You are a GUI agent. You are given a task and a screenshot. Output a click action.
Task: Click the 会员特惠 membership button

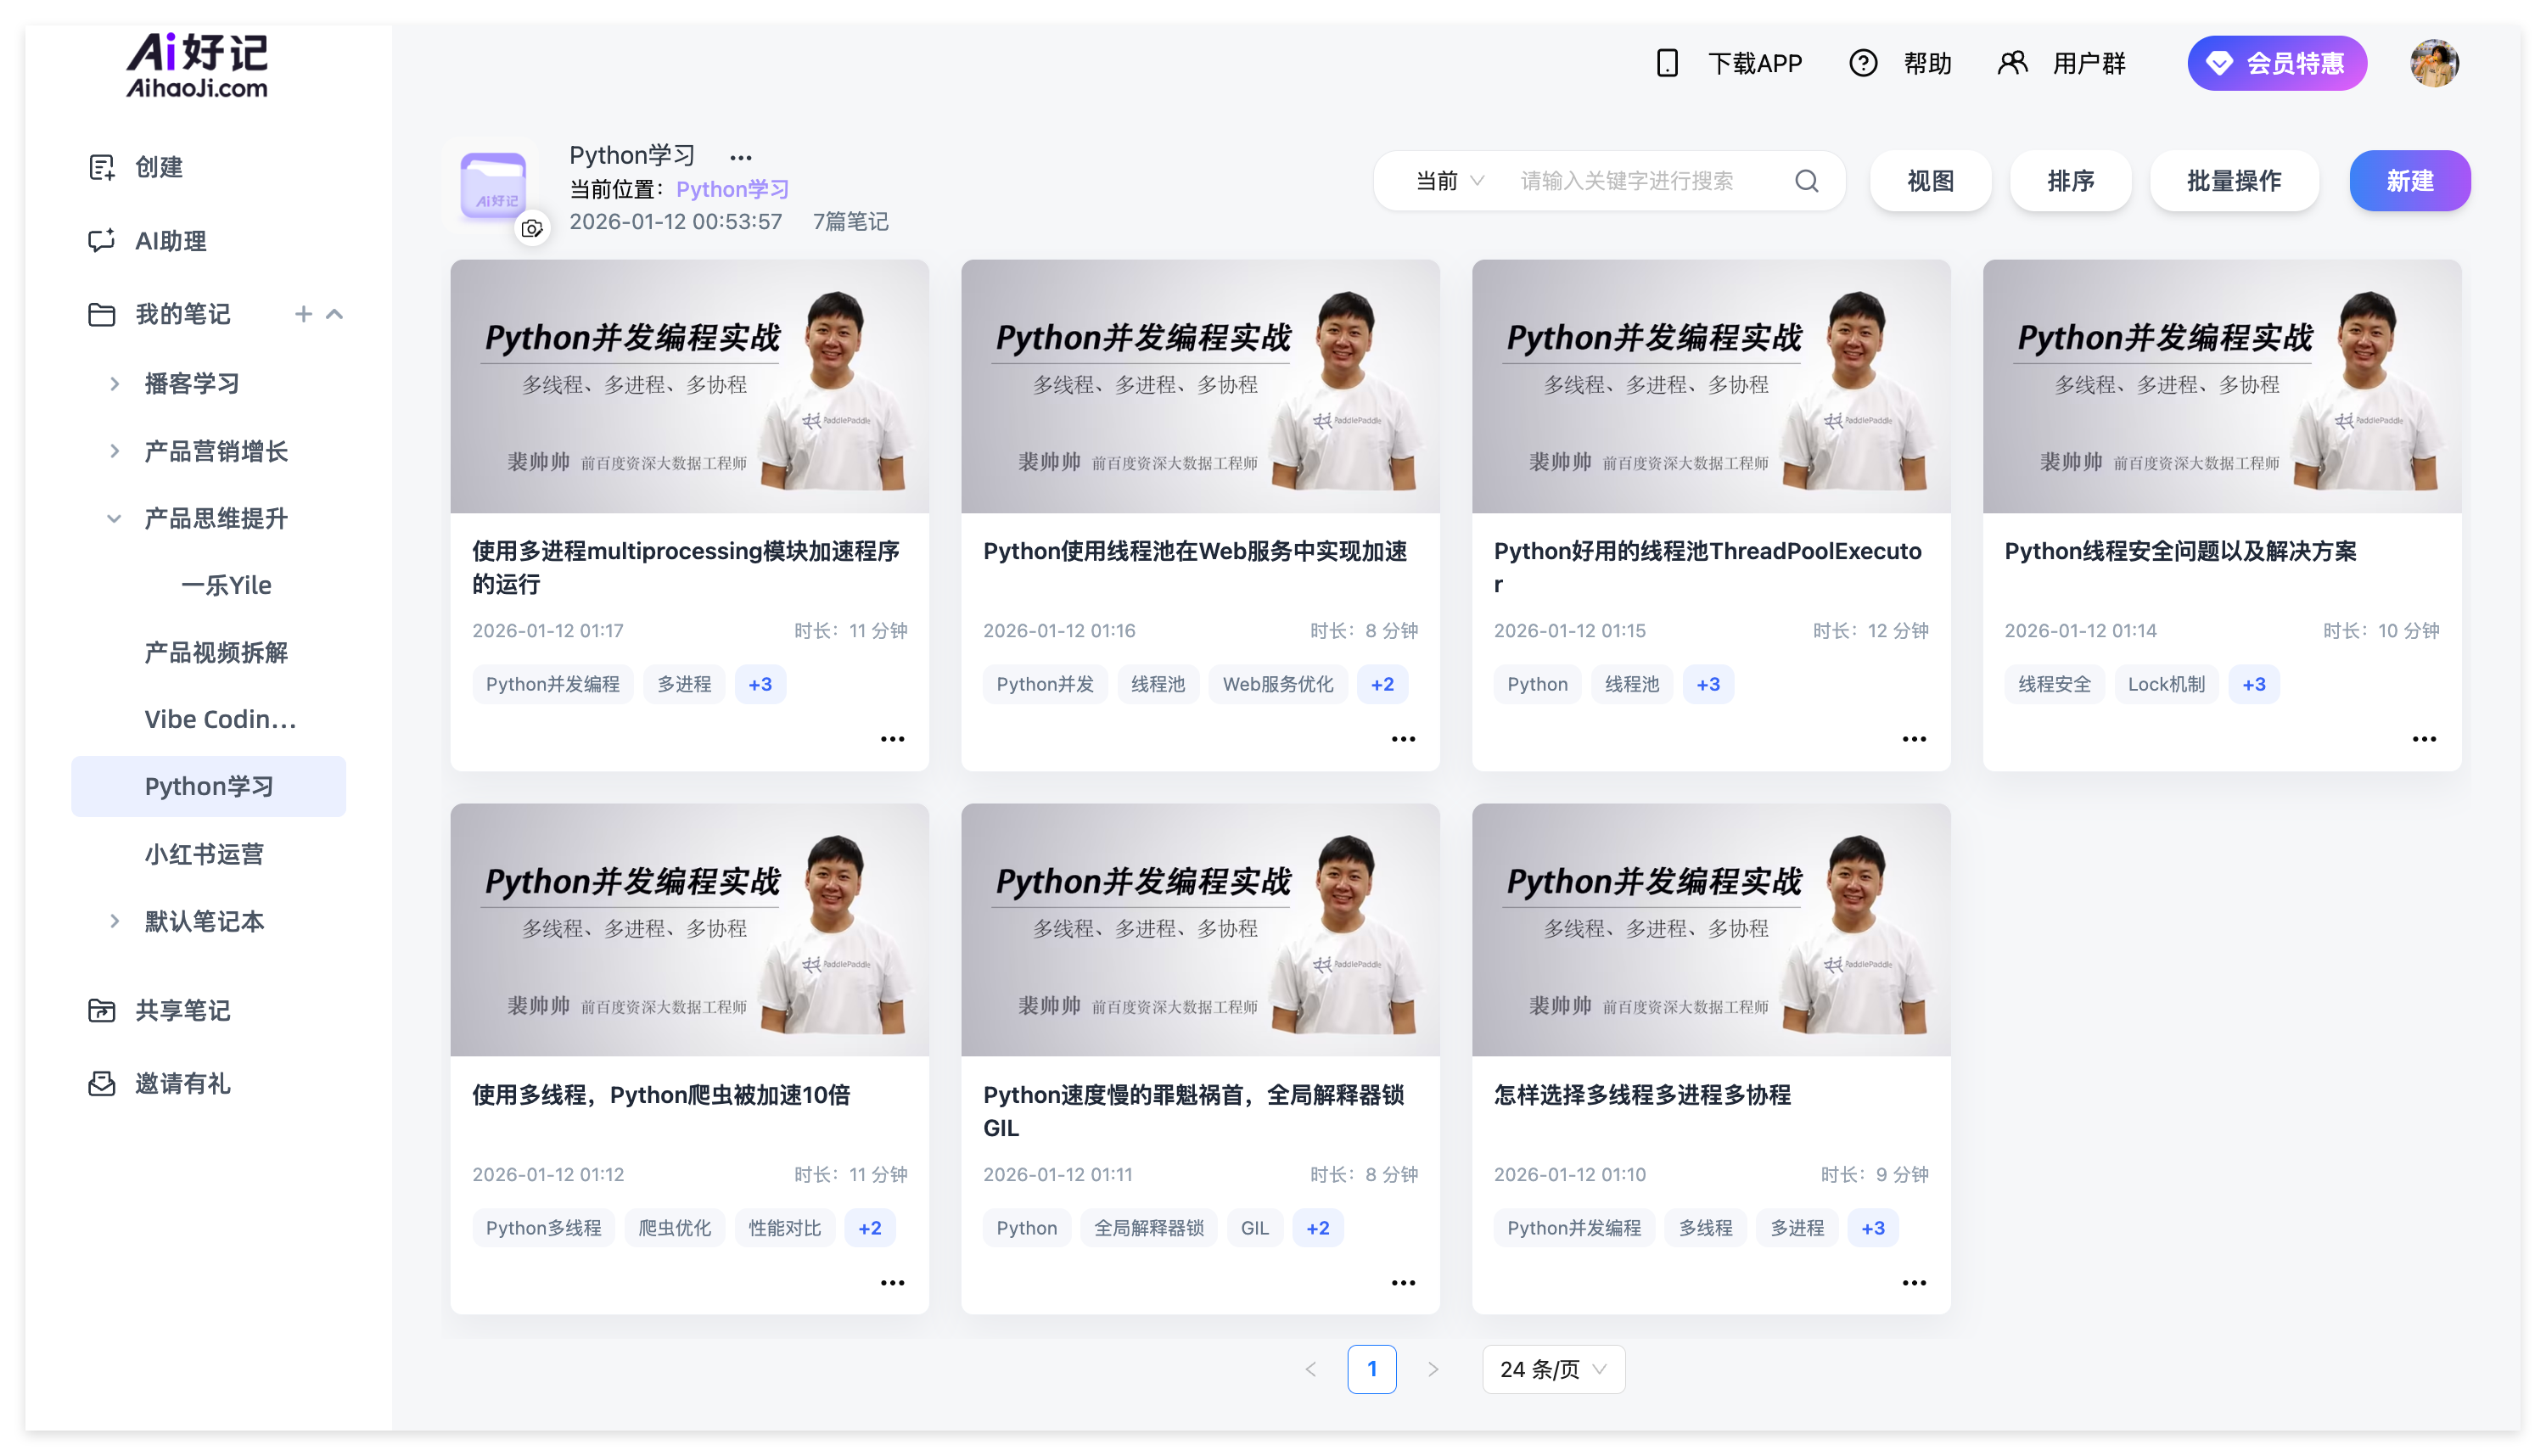click(x=2276, y=63)
